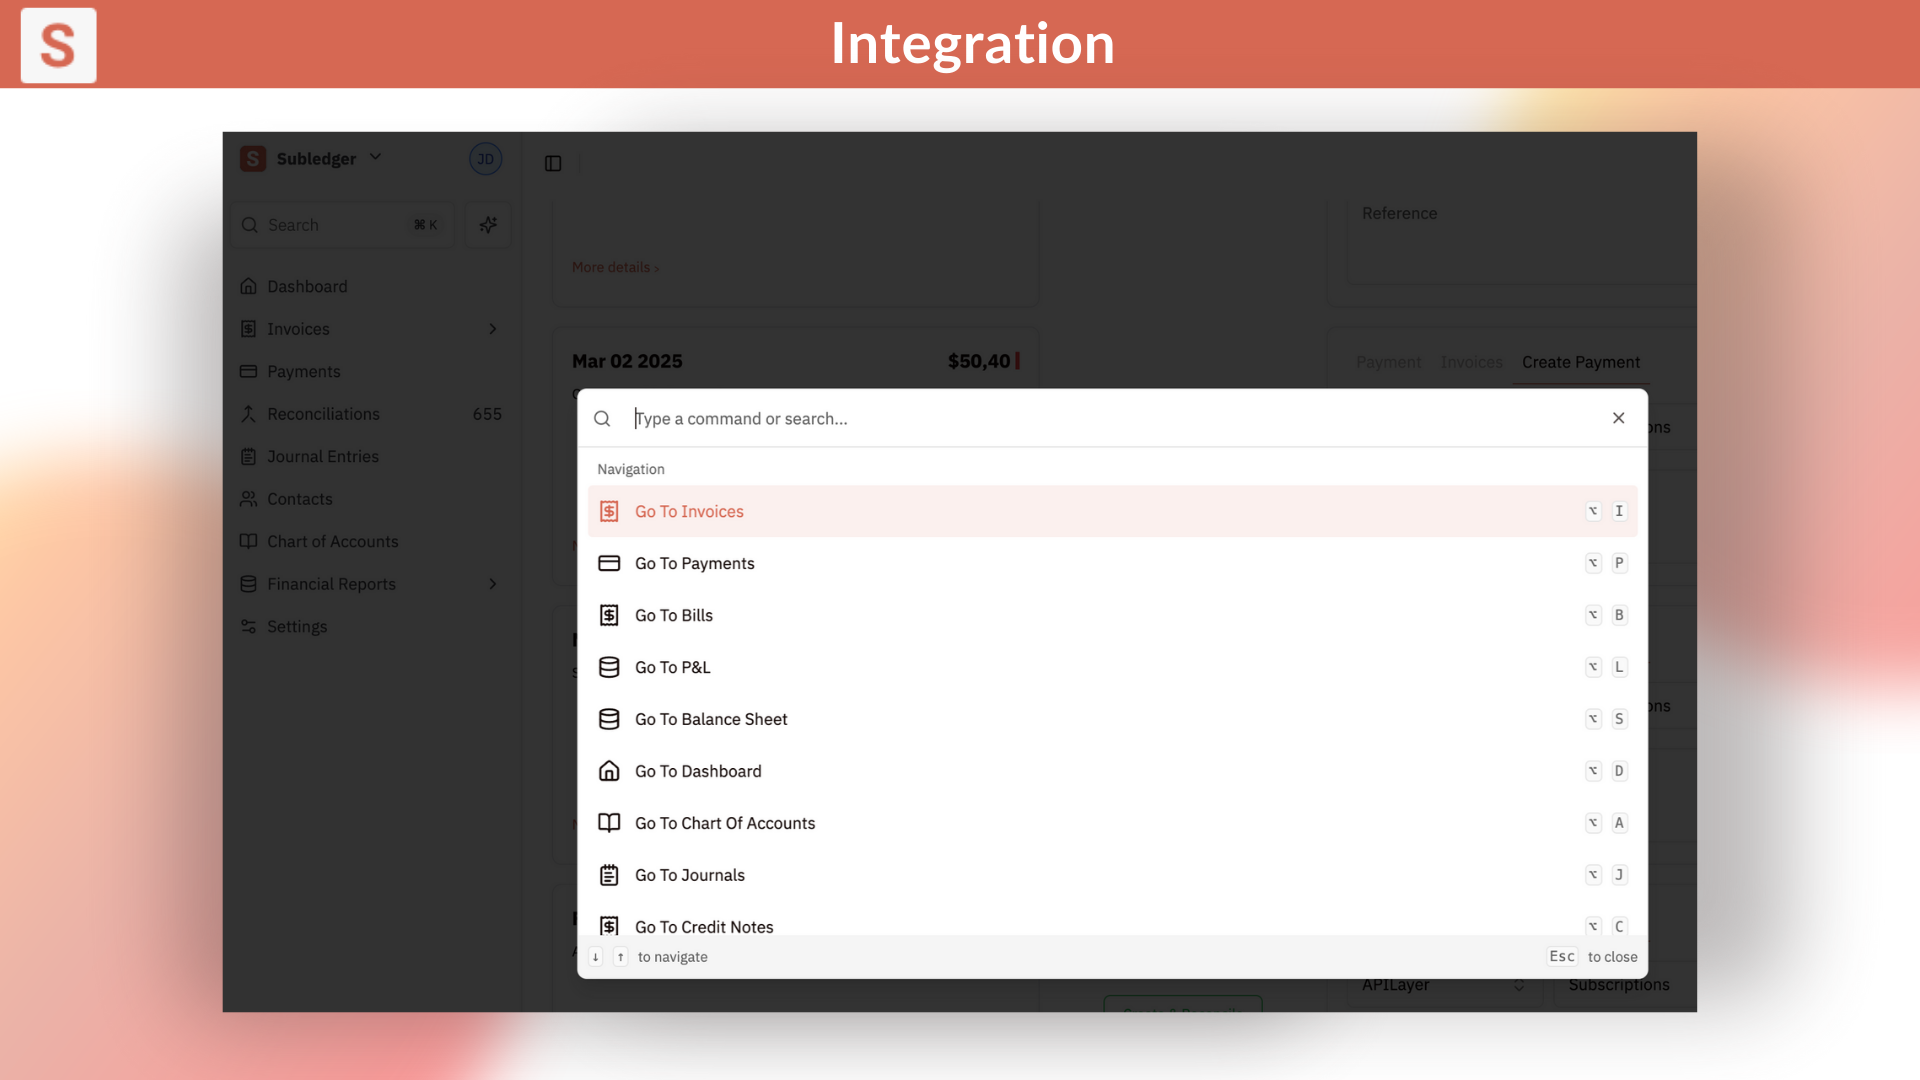Select Go To Invoices command
Image resolution: width=1920 pixels, height=1080 pixels.
(689, 511)
